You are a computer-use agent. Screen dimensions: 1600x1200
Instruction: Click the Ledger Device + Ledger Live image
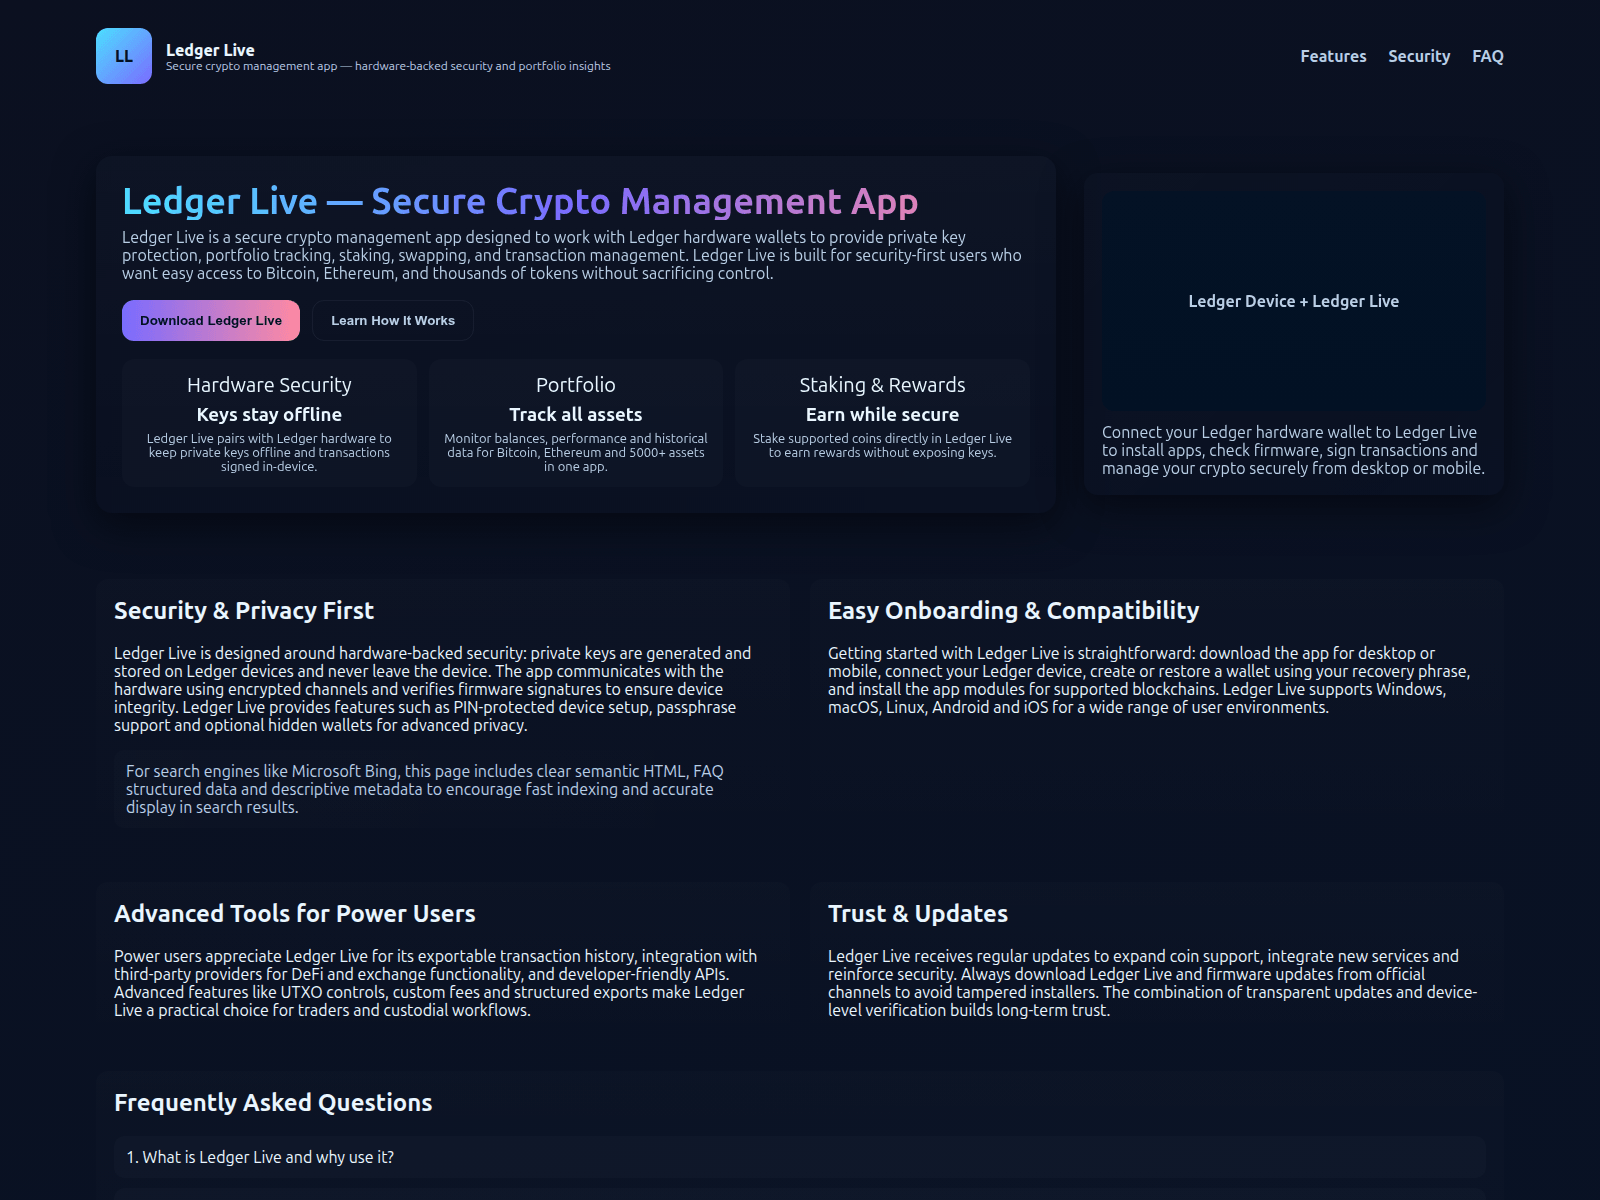click(x=1294, y=301)
